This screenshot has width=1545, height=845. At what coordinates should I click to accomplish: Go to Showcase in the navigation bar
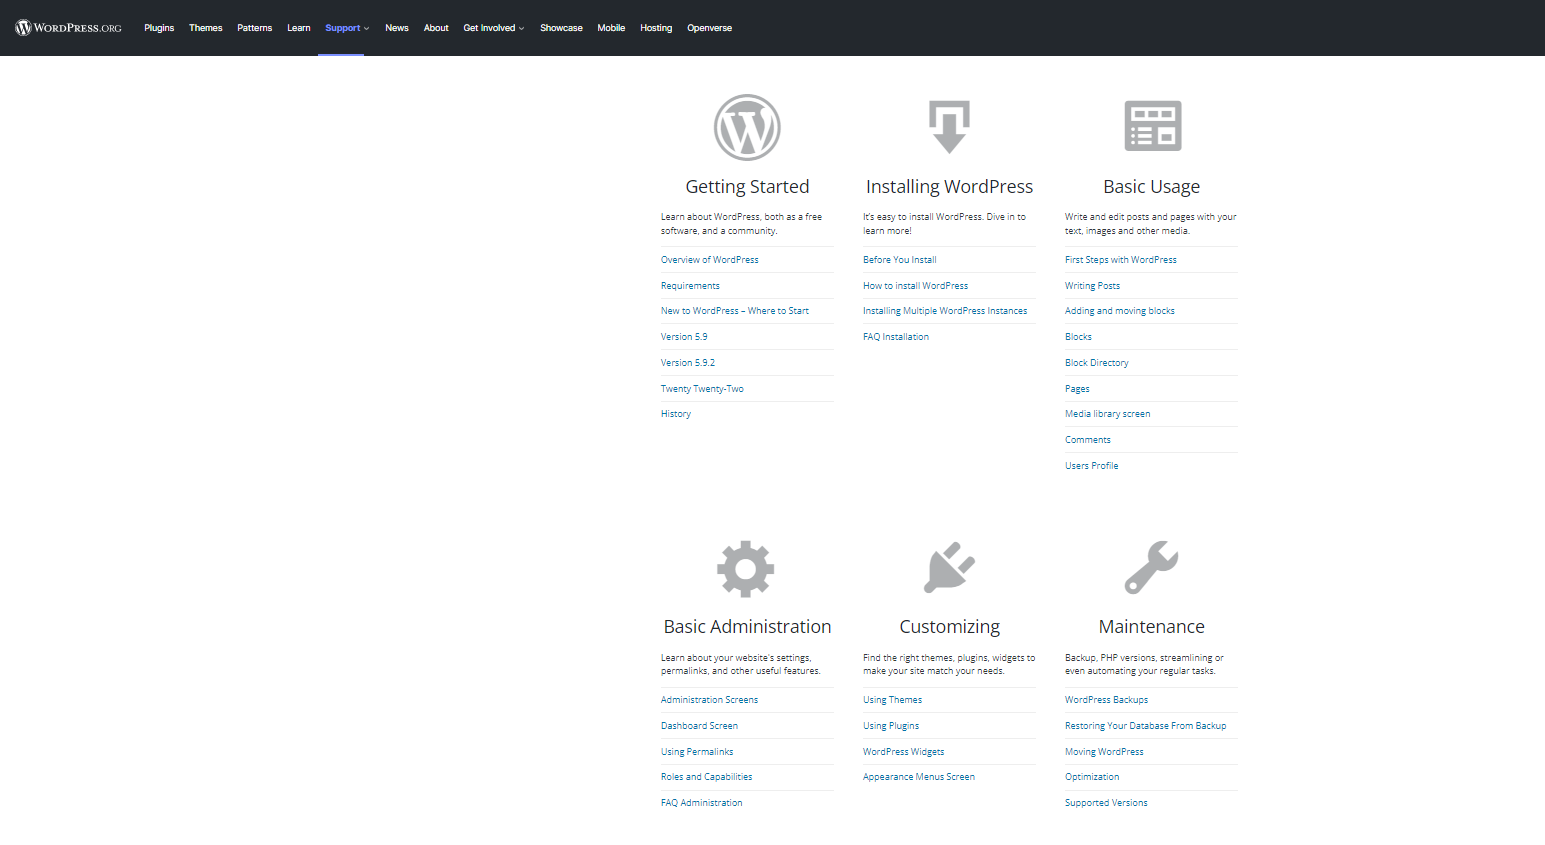(561, 28)
